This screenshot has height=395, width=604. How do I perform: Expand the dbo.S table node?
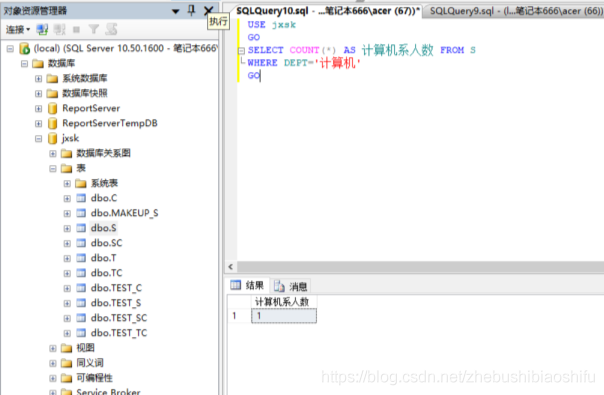point(67,228)
